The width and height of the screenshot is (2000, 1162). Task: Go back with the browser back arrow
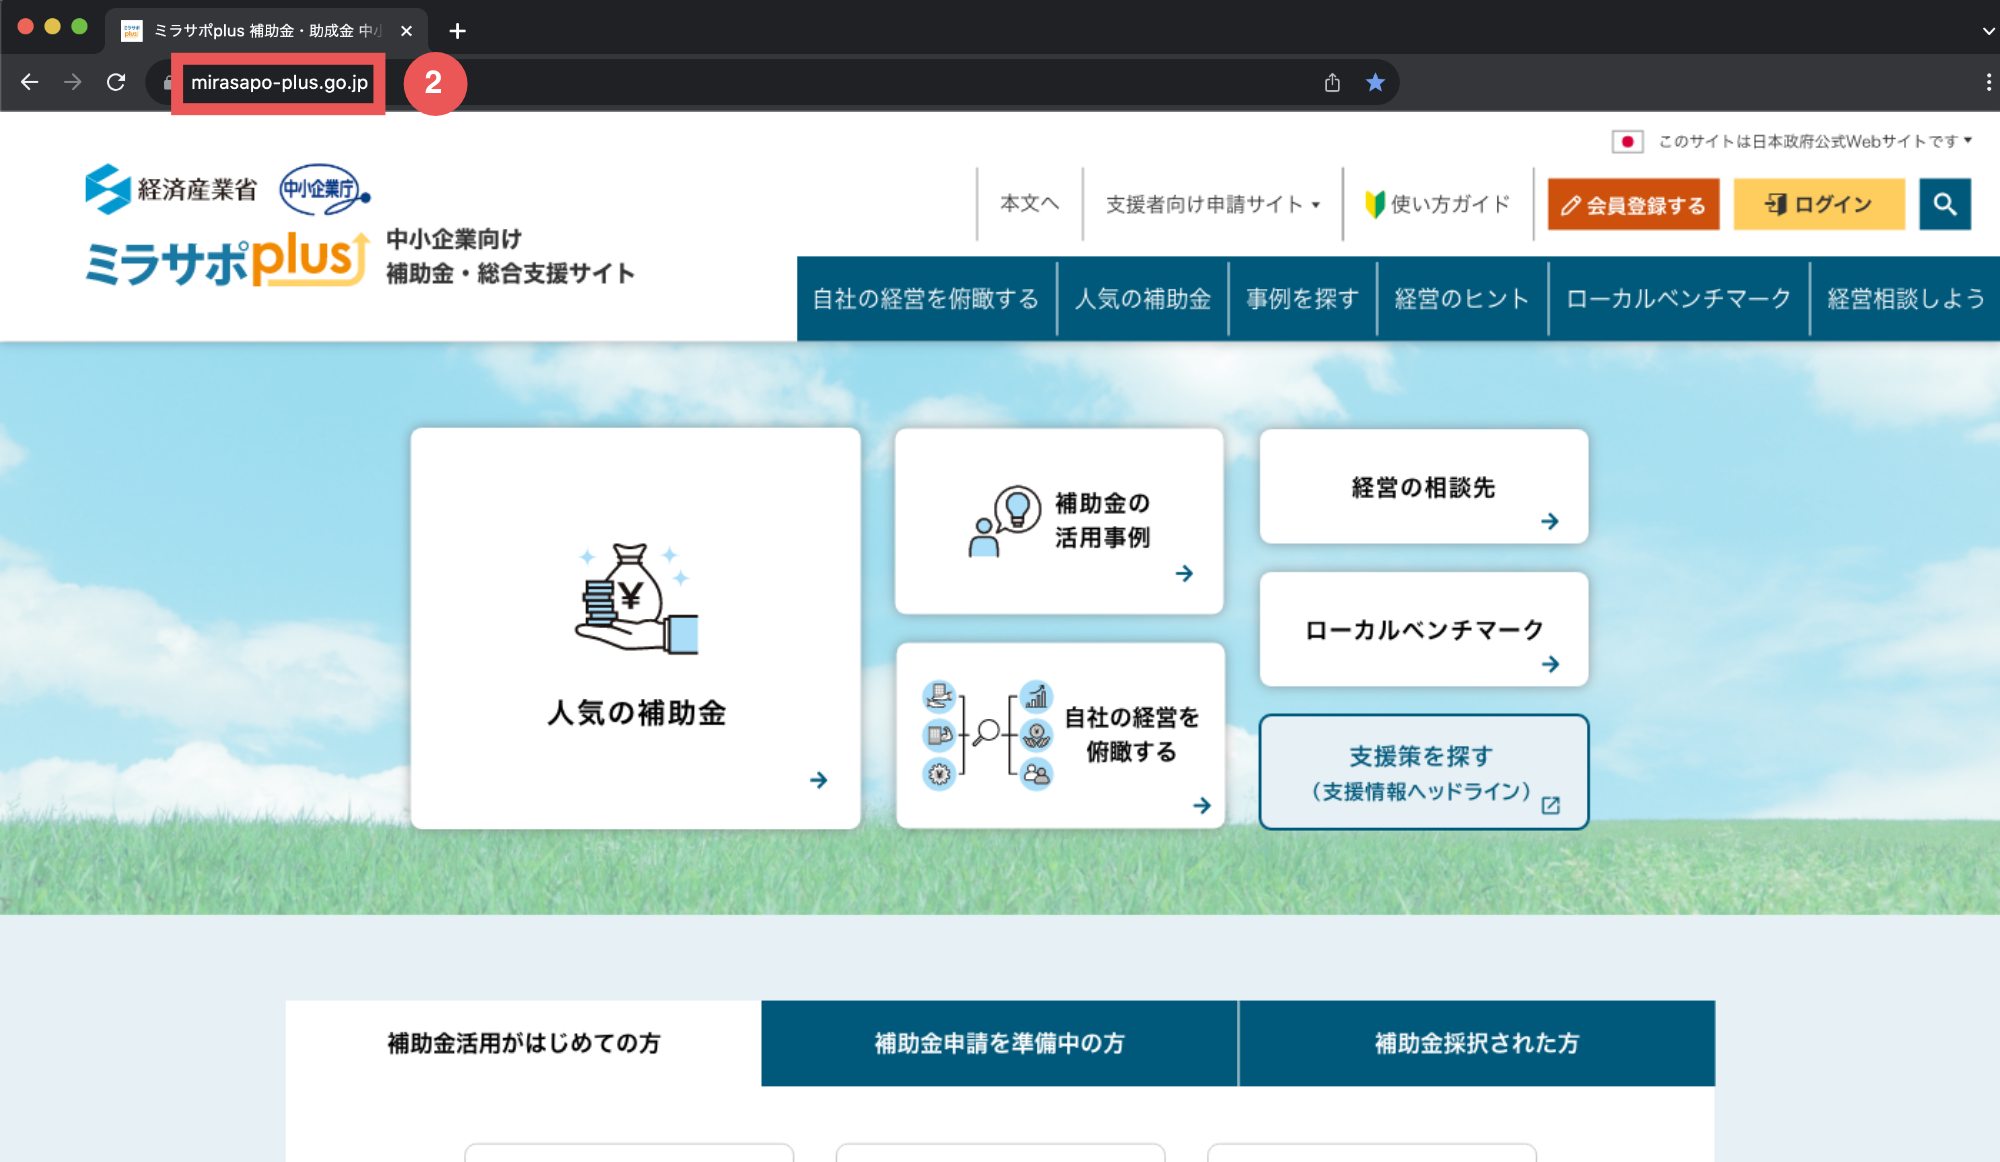[x=29, y=82]
